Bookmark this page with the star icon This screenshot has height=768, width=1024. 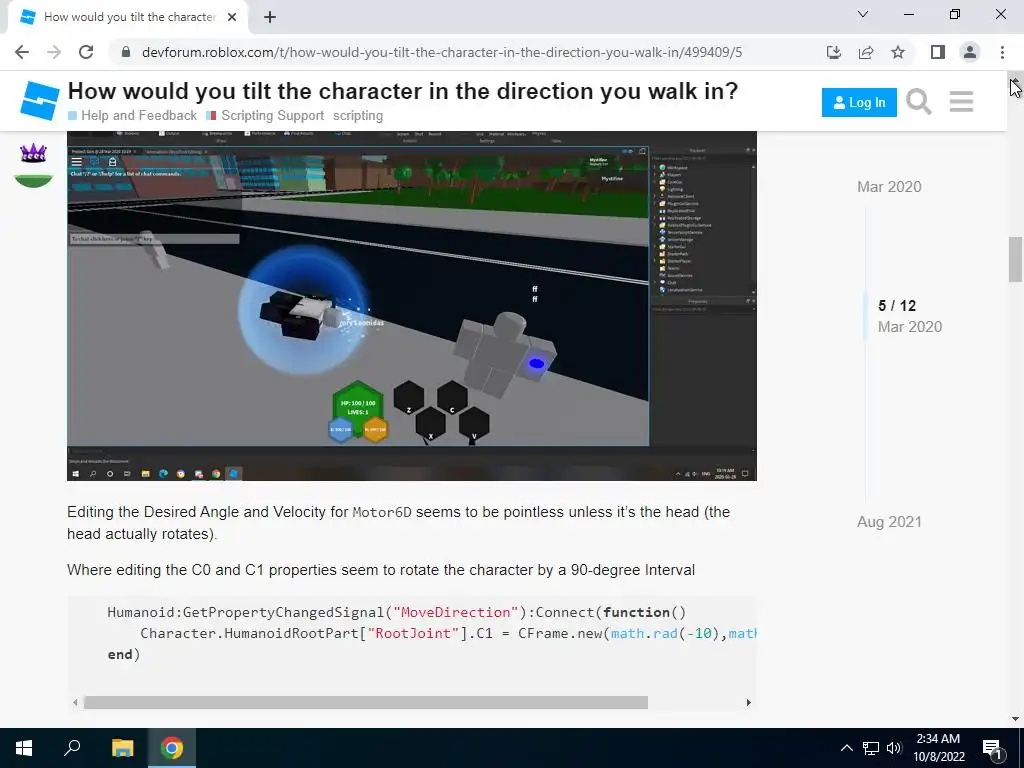[x=898, y=52]
